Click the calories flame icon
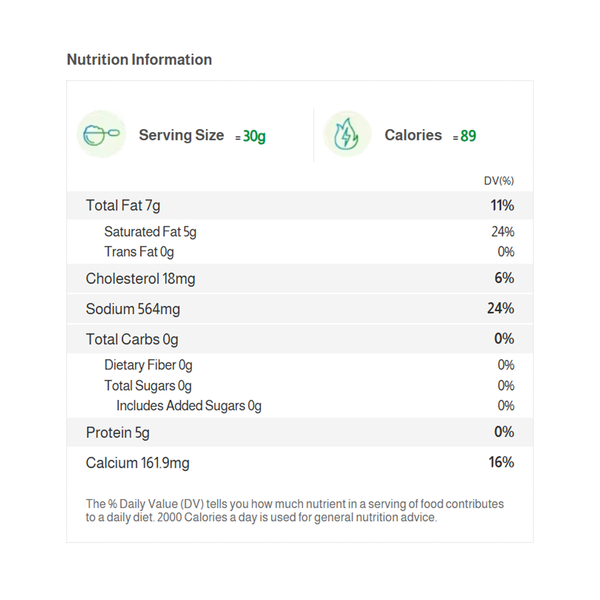Image resolution: width=600 pixels, height=600 pixels. point(347,135)
